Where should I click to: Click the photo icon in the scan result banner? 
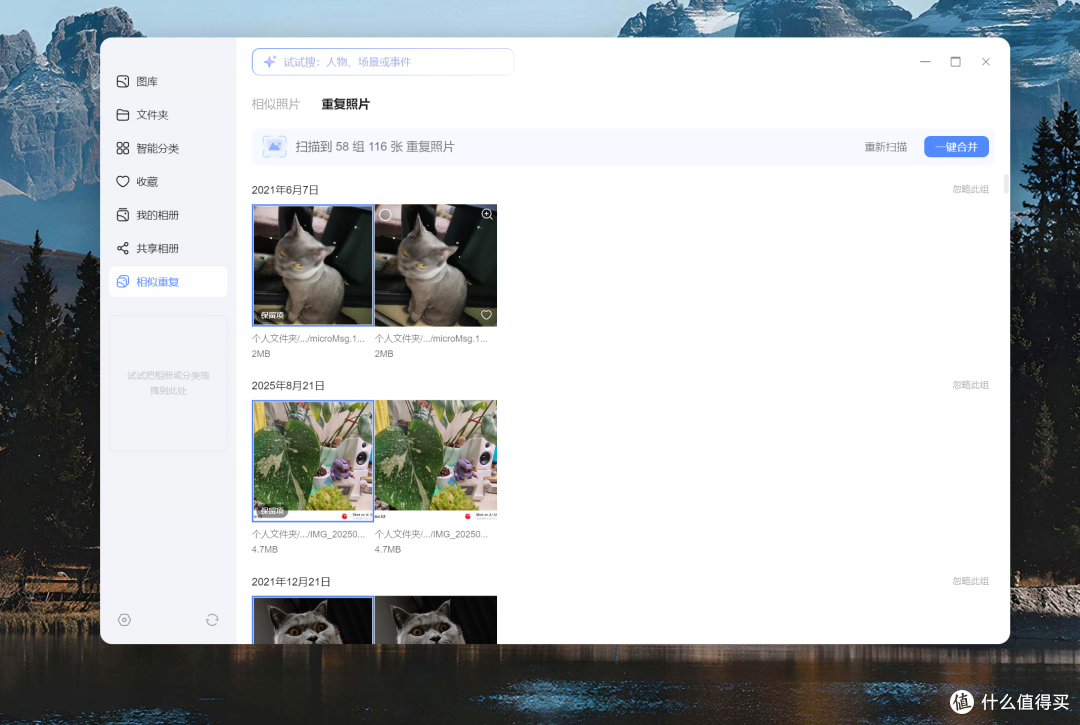[274, 147]
